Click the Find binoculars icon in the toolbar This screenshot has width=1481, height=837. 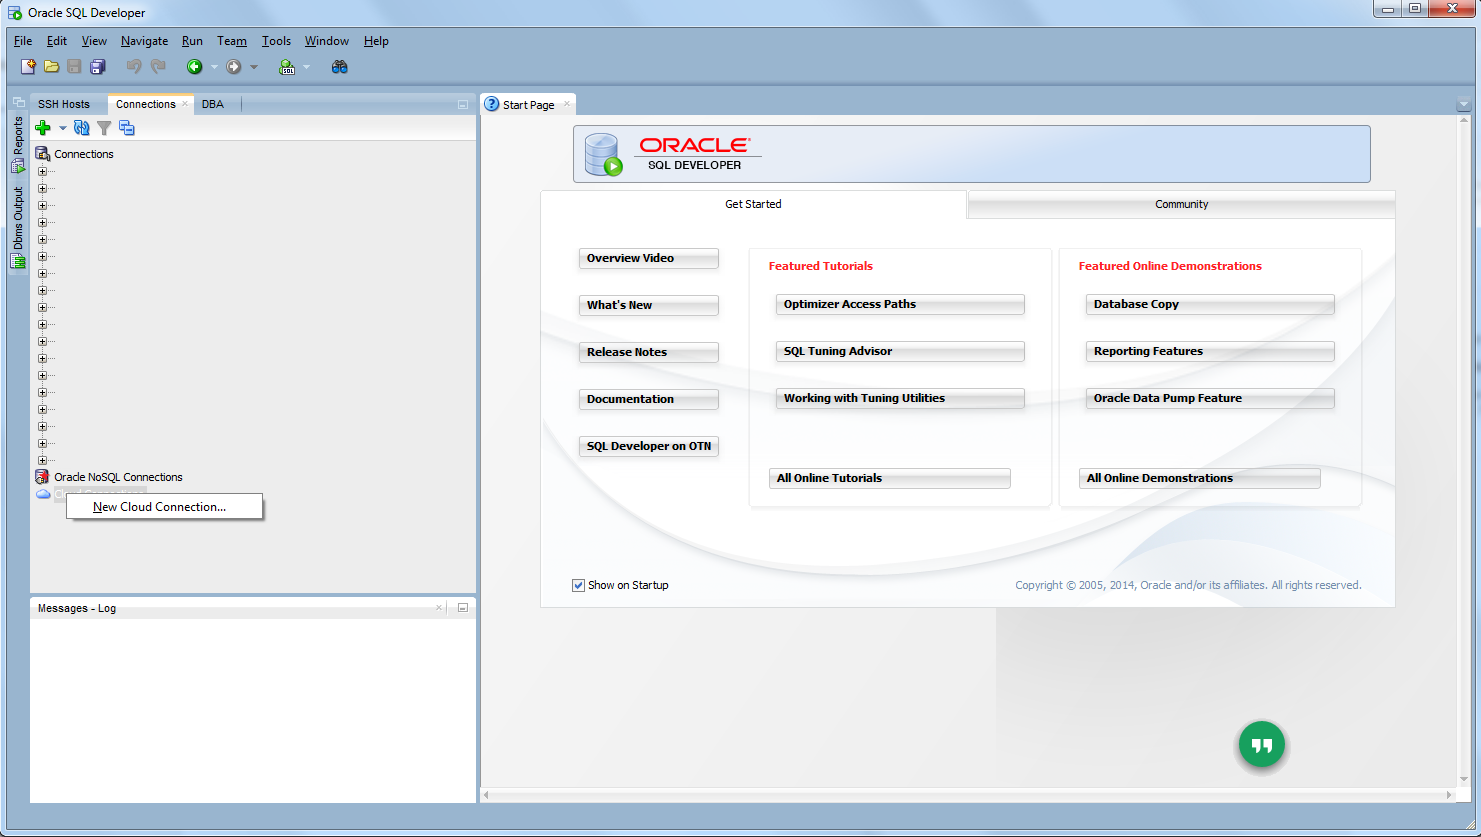[x=339, y=67]
